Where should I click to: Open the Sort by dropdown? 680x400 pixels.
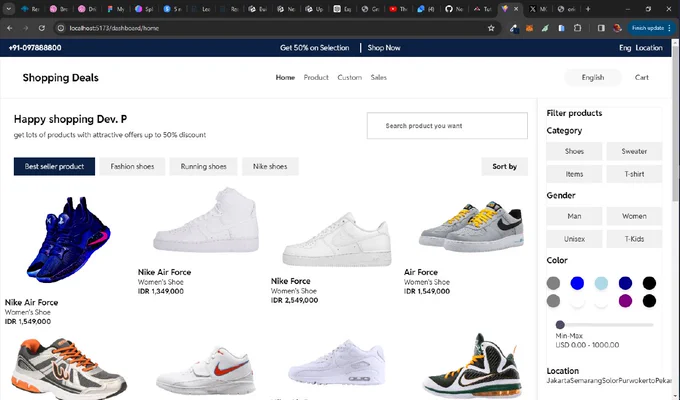(x=504, y=167)
